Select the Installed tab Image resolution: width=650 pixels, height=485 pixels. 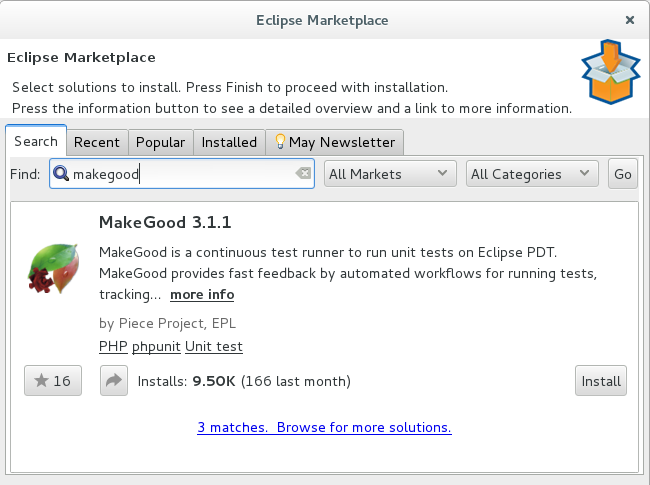pos(229,142)
